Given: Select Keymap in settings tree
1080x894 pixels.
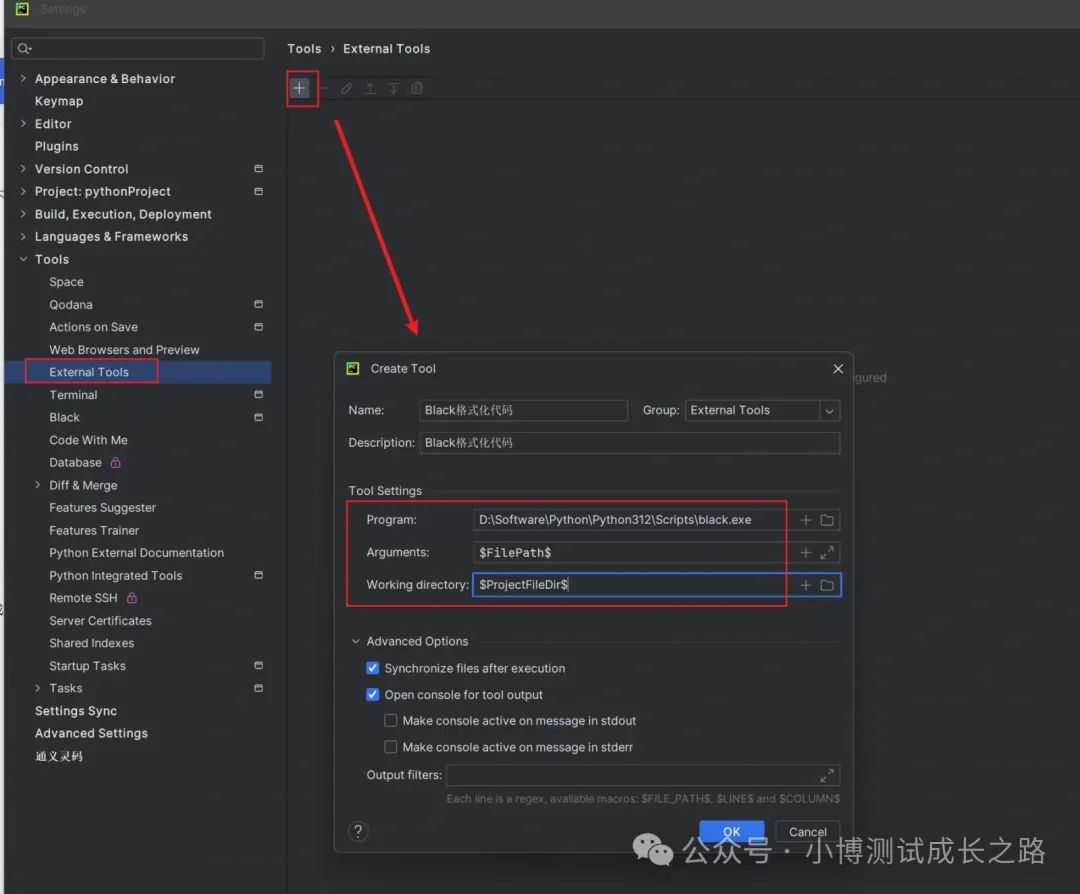Looking at the screenshot, I should [59, 101].
